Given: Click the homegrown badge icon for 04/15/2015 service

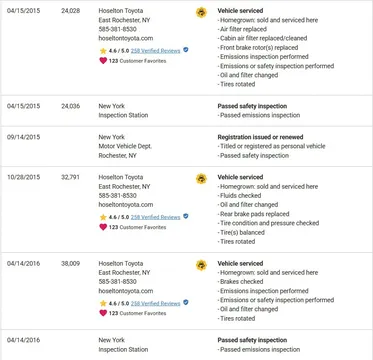Looking at the screenshot, I should coord(201,13).
